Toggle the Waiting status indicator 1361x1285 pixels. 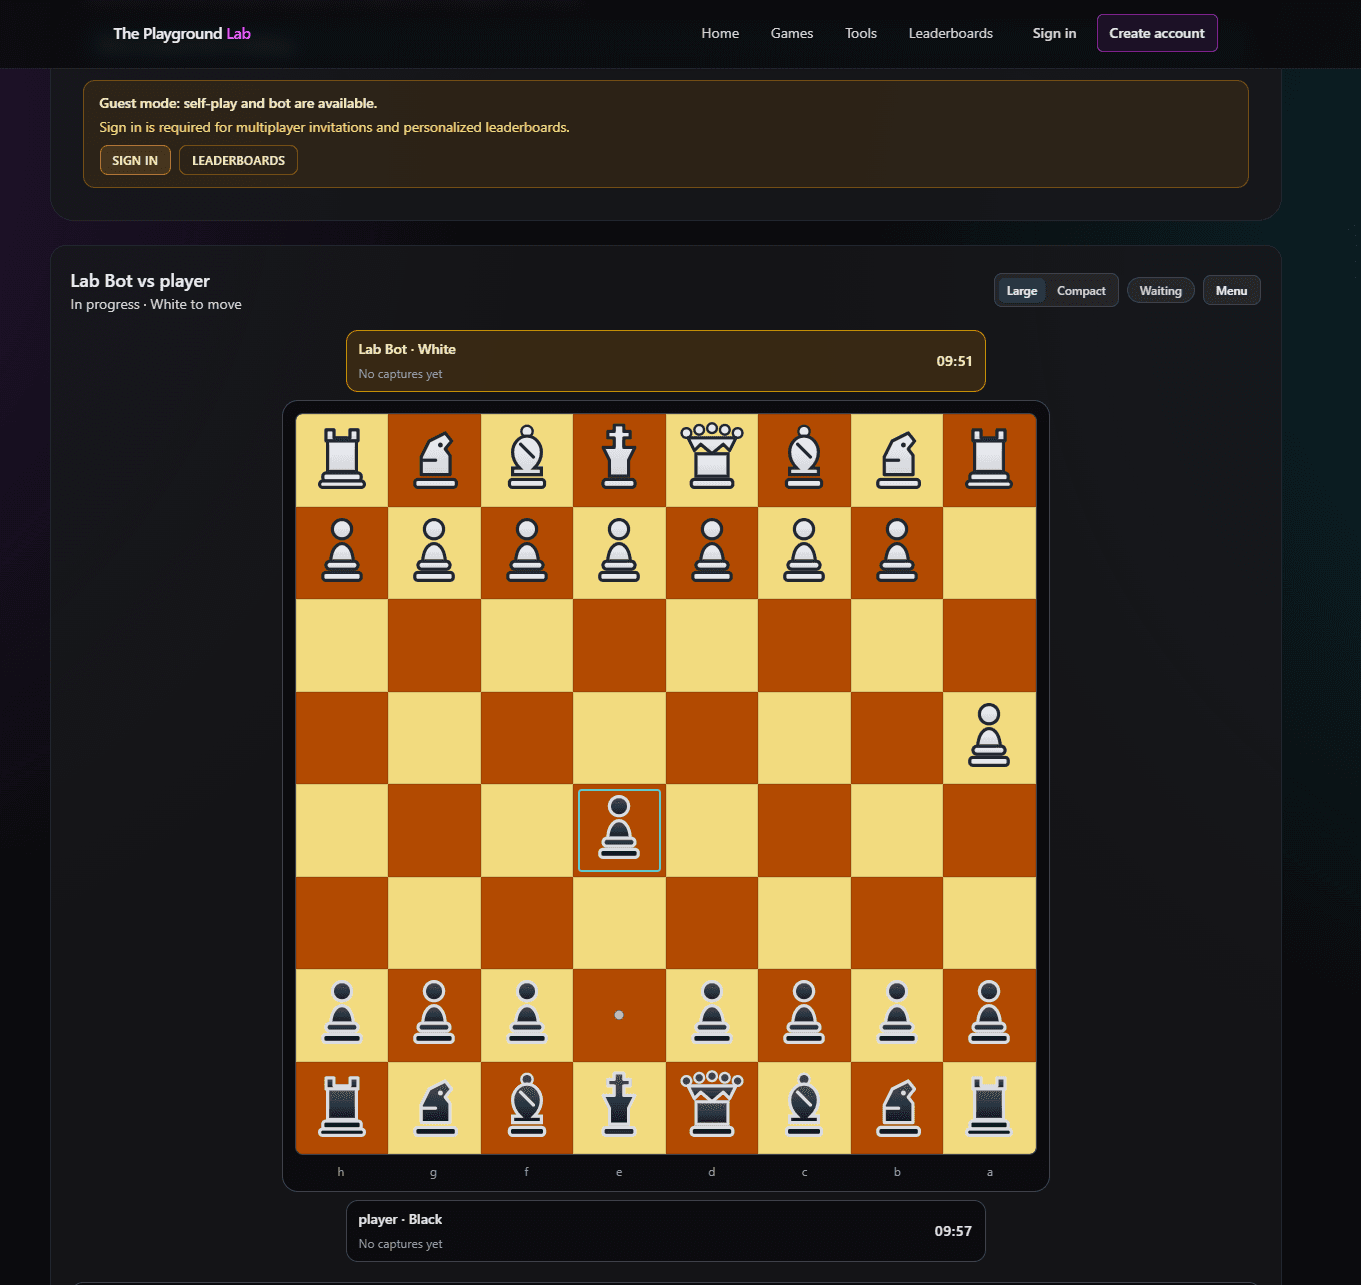pyautogui.click(x=1160, y=290)
